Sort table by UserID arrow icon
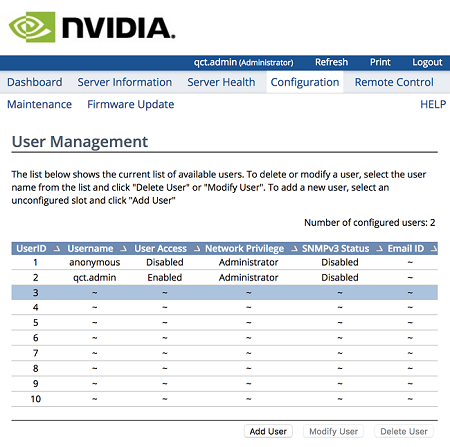 click(x=57, y=249)
